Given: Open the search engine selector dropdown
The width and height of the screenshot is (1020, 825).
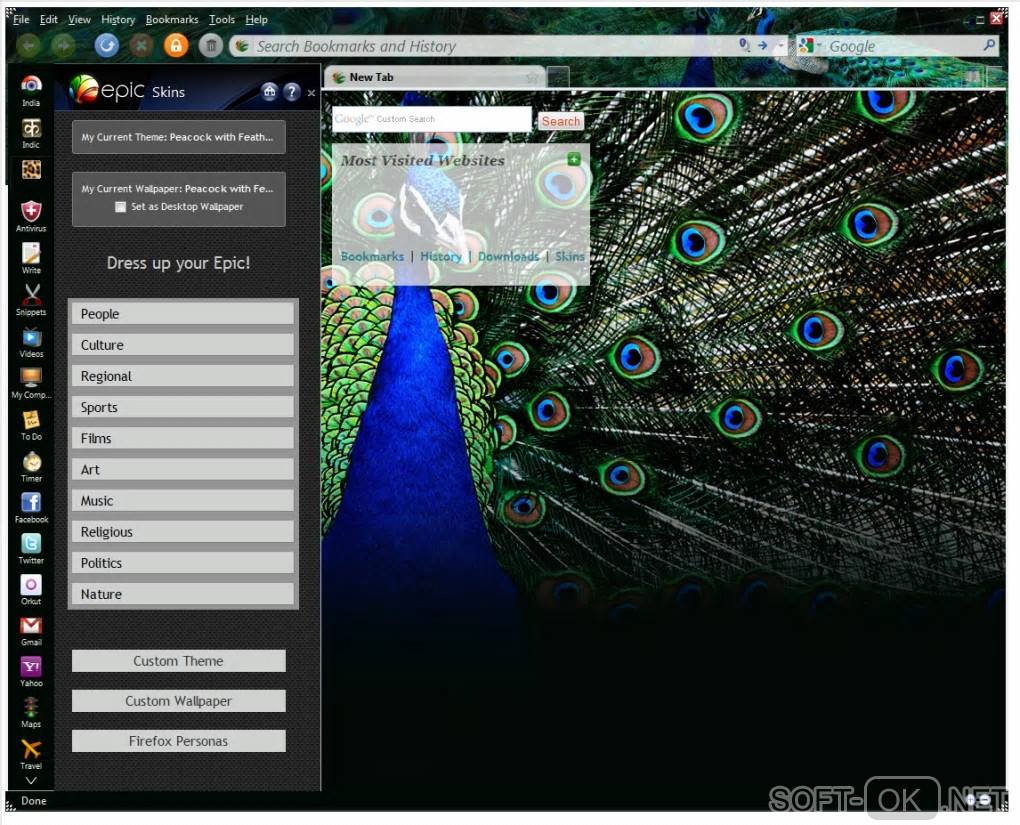Looking at the screenshot, I should (x=810, y=46).
